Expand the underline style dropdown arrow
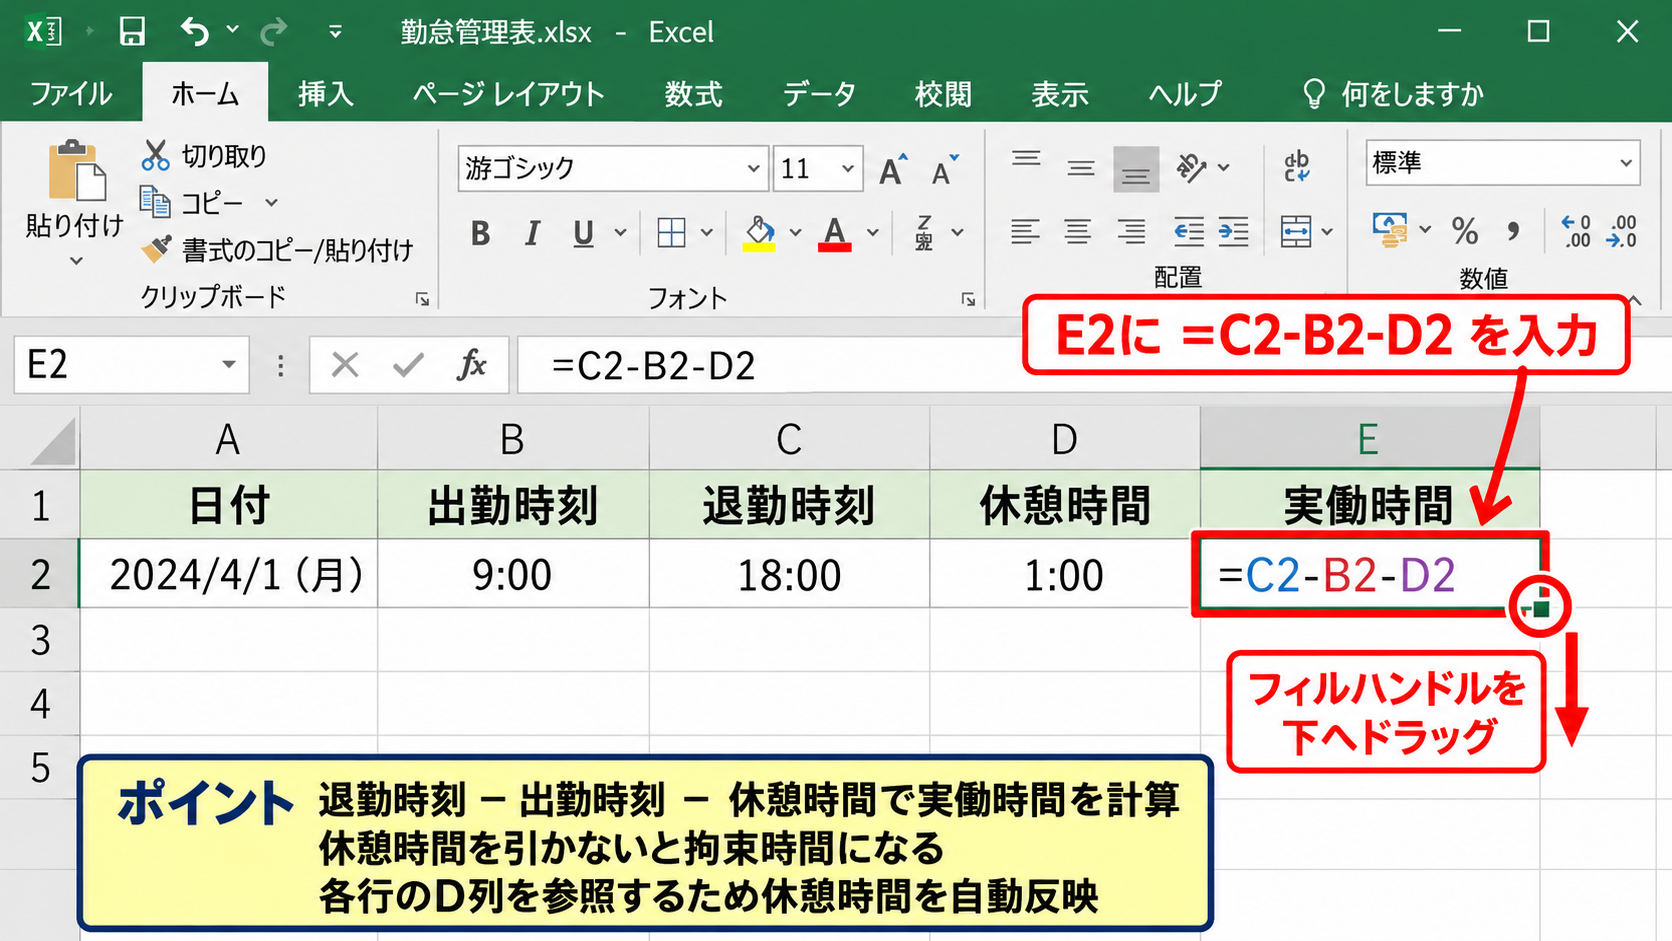The width and height of the screenshot is (1672, 941). [x=620, y=233]
